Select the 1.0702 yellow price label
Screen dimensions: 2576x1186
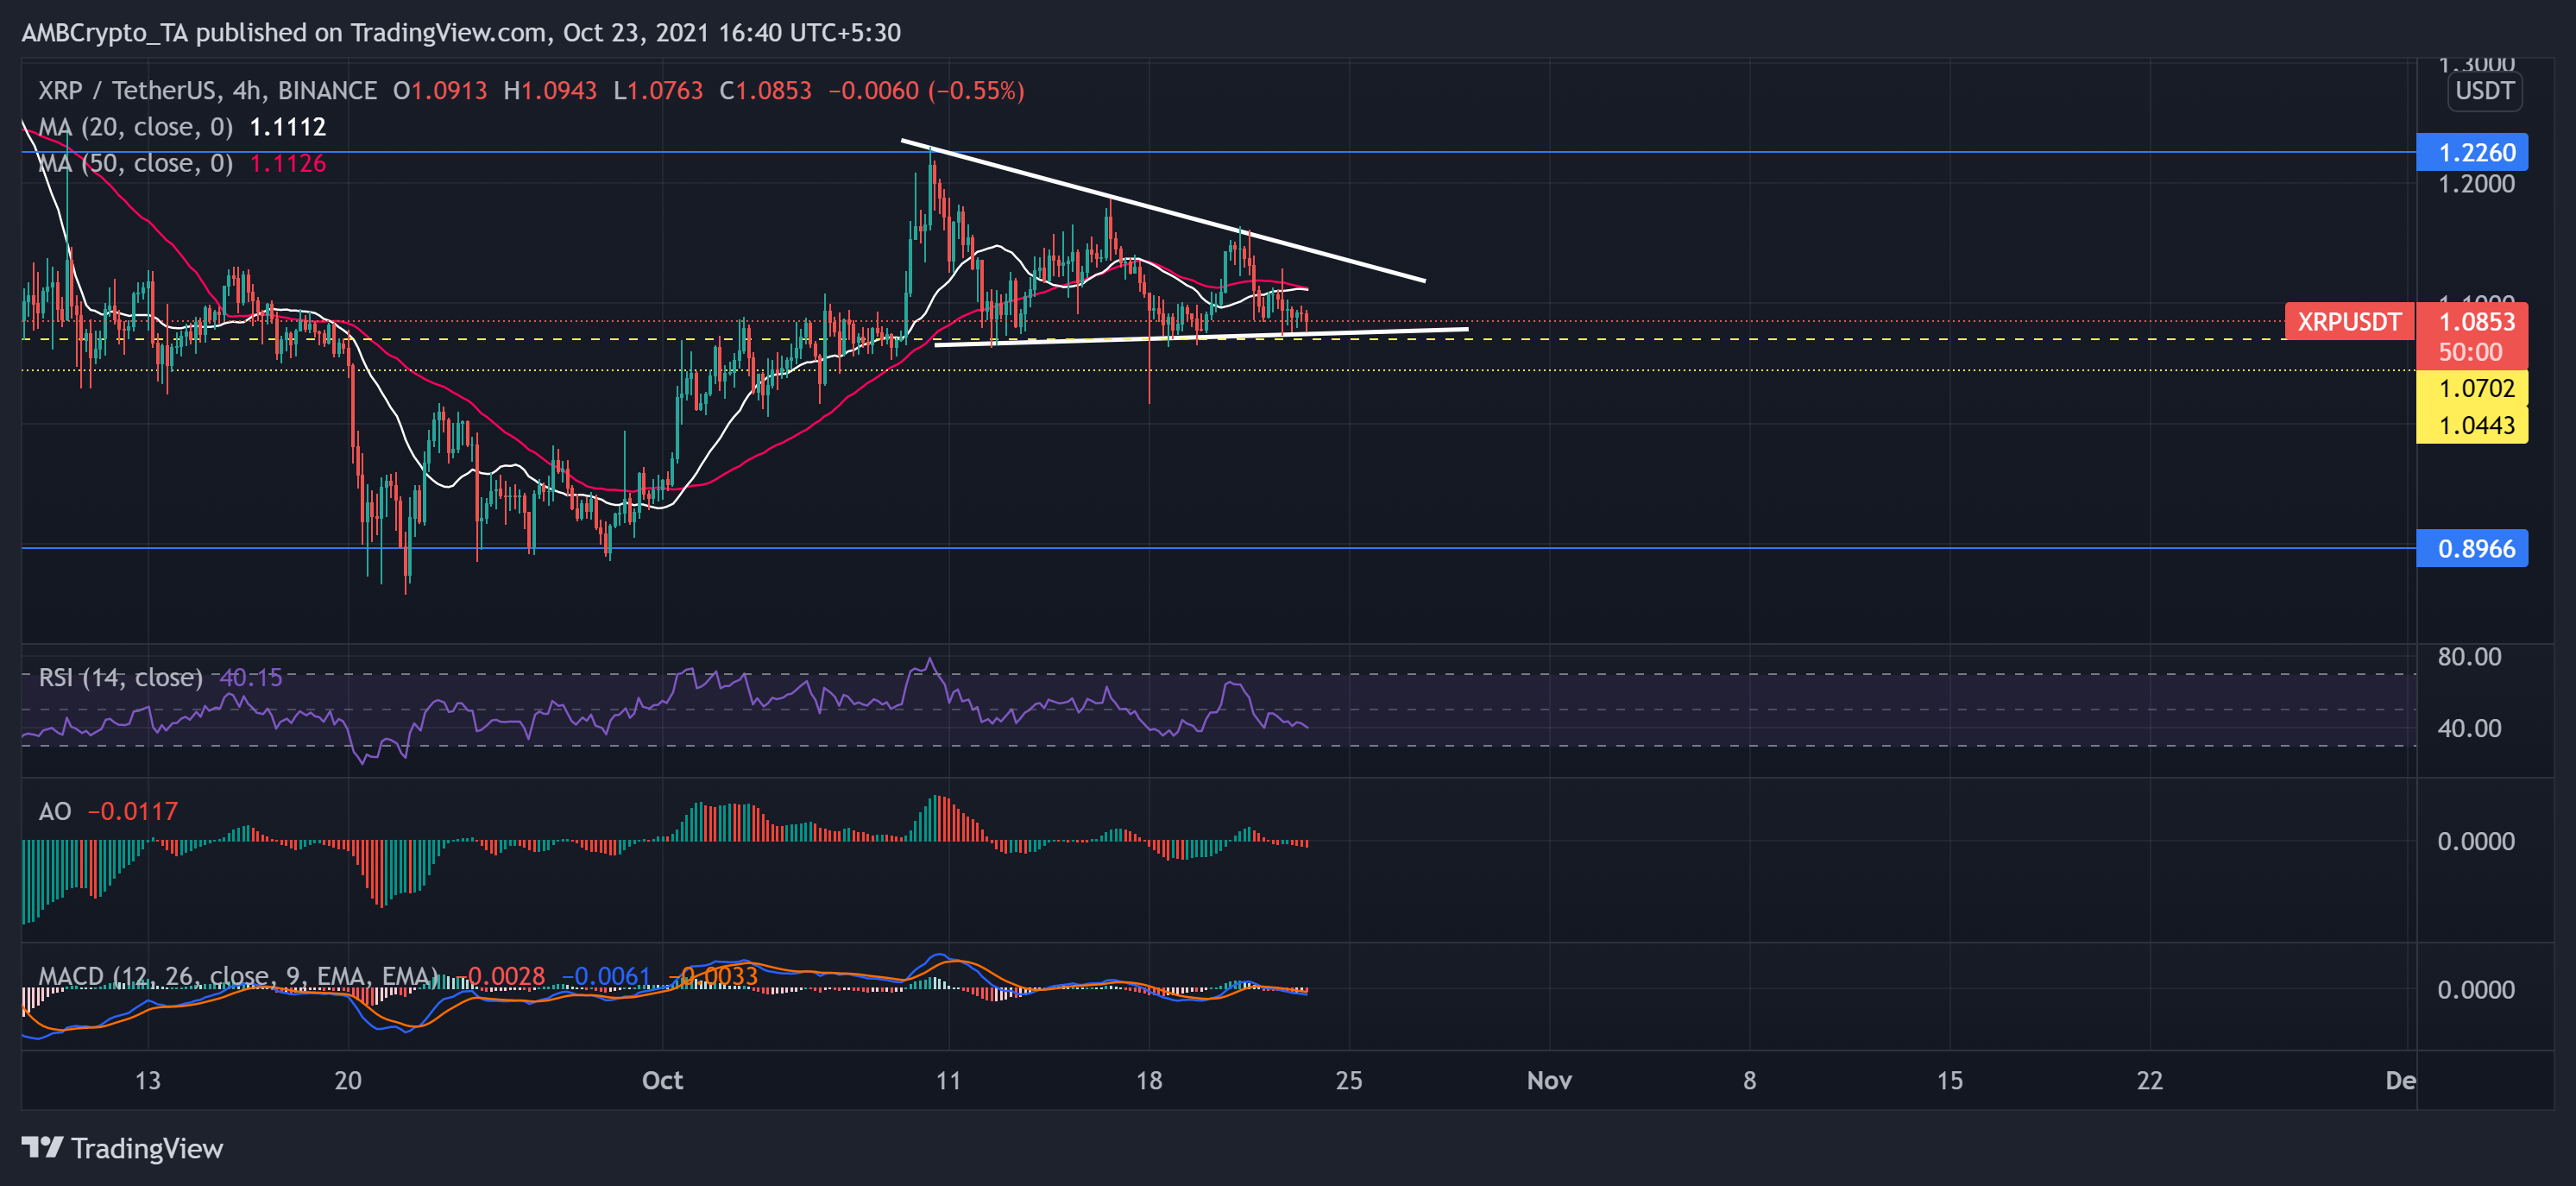(x=2472, y=388)
